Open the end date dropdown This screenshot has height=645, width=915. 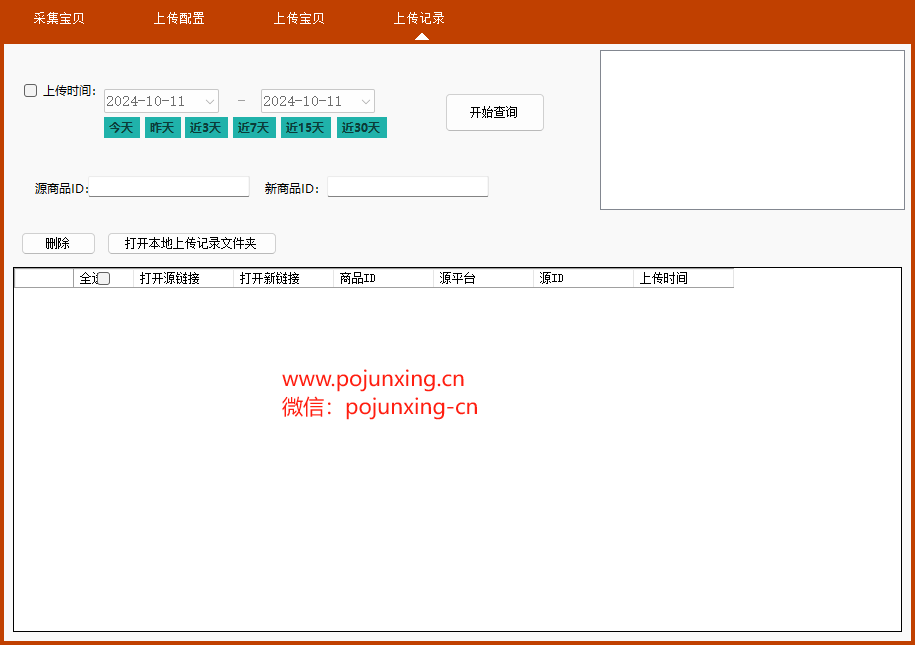(365, 102)
